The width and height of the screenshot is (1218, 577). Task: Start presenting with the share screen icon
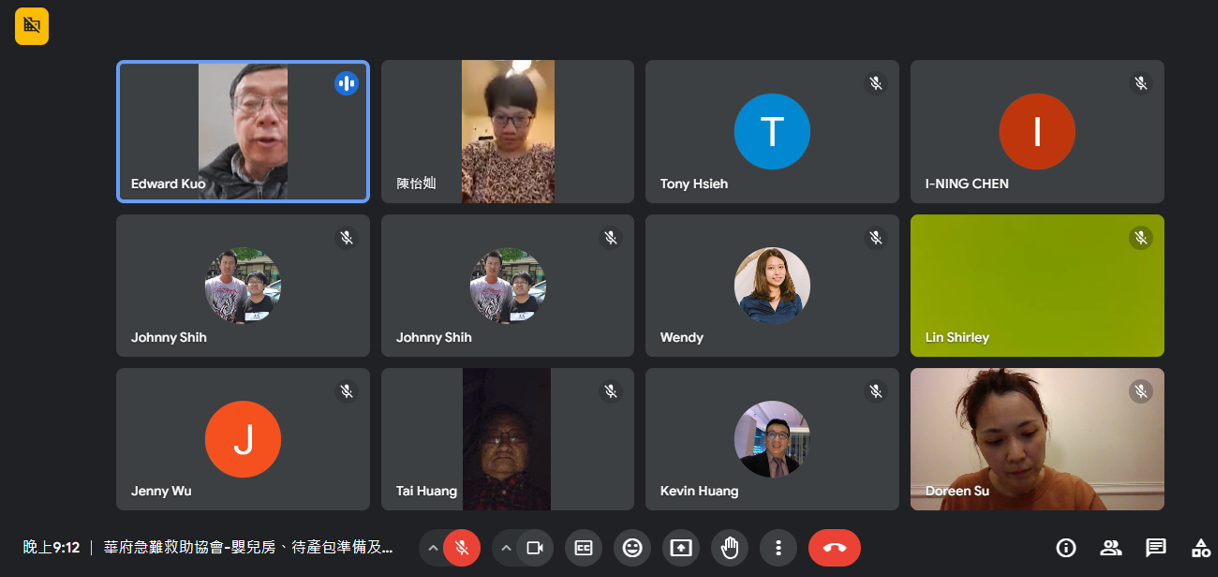pos(681,548)
